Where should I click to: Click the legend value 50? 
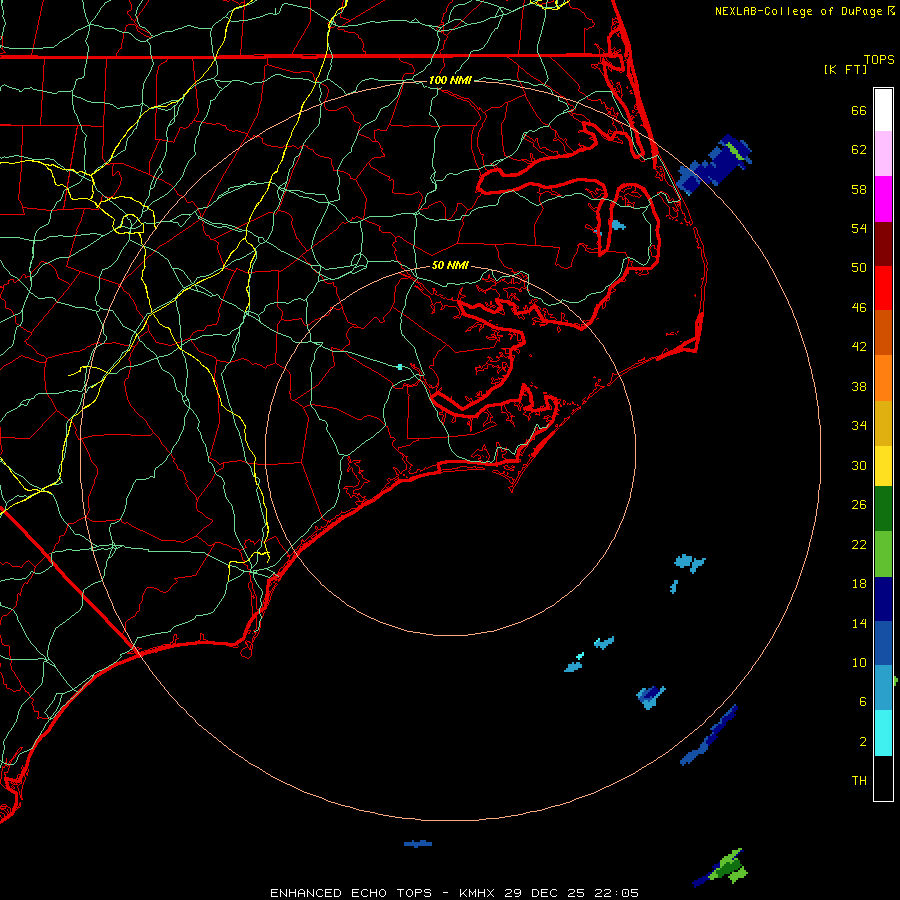[x=859, y=268]
